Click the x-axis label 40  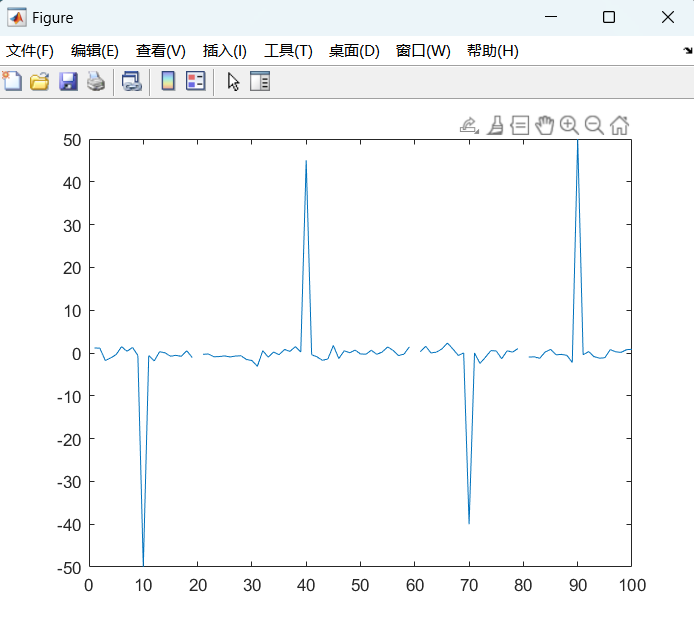306,585
